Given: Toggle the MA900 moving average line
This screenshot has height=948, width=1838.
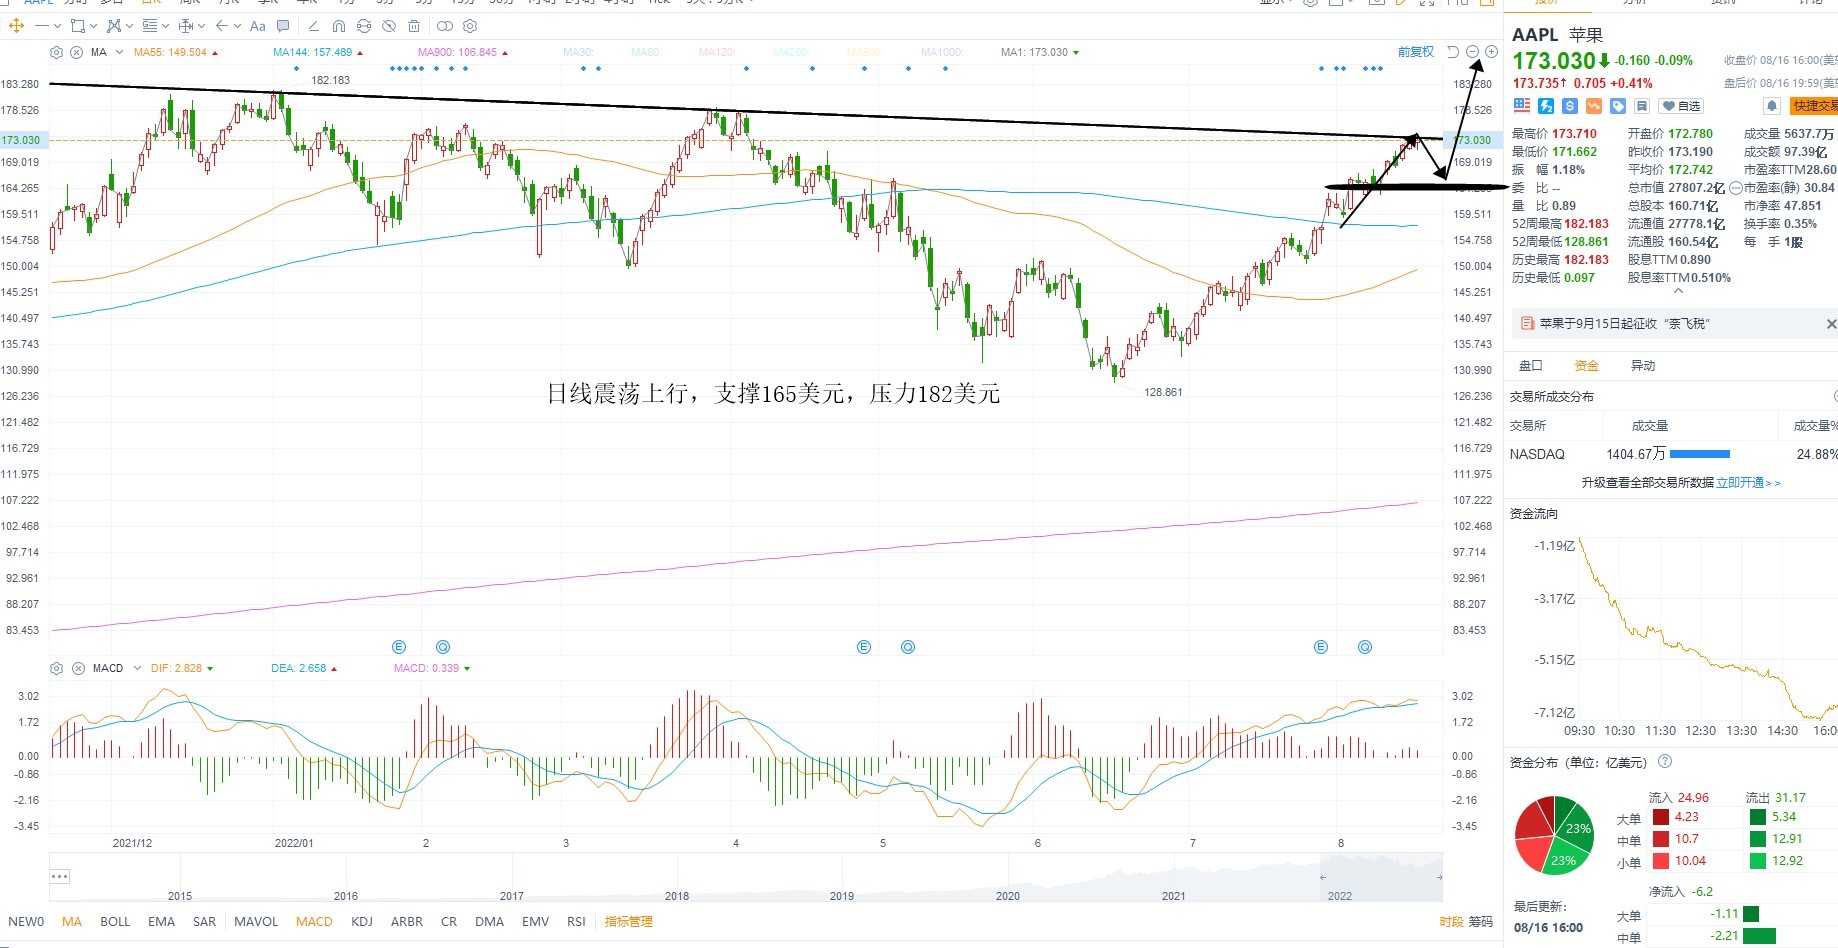Looking at the screenshot, I should 463,52.
